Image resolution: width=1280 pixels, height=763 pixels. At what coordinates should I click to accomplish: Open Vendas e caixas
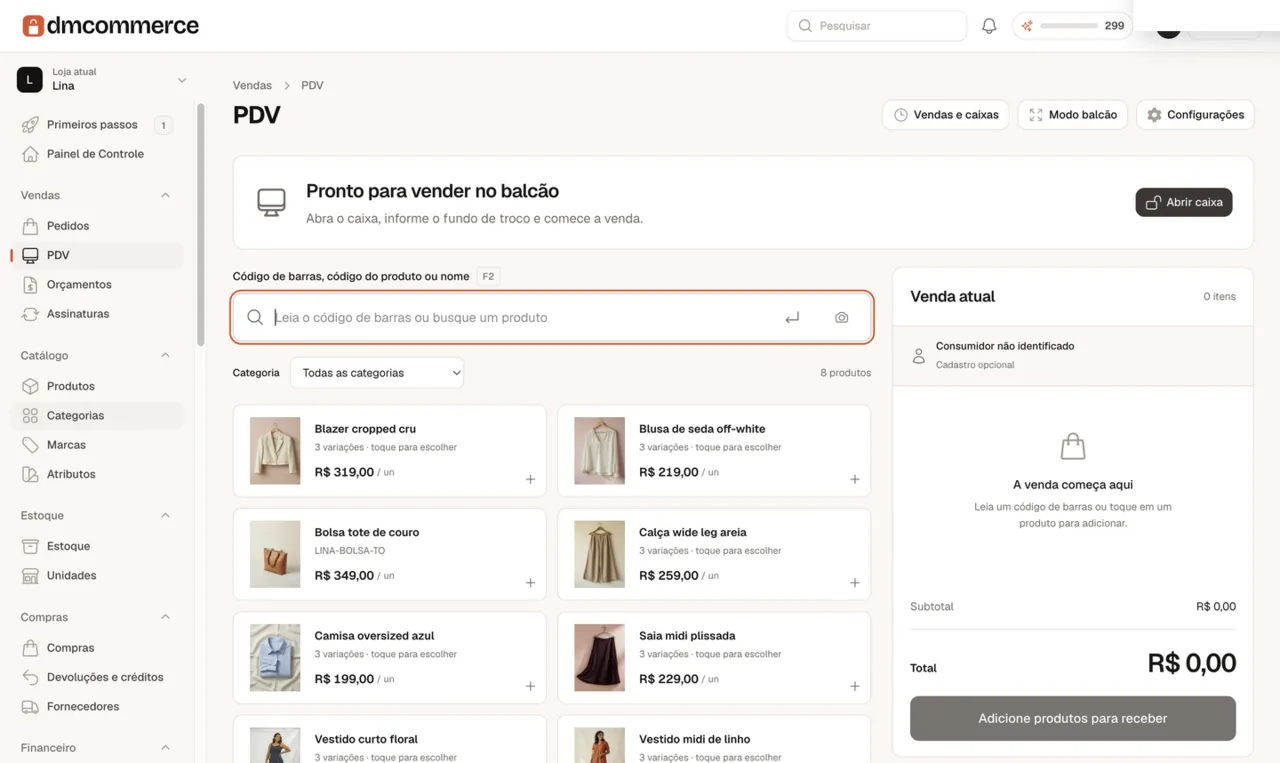pyautogui.click(x=946, y=115)
